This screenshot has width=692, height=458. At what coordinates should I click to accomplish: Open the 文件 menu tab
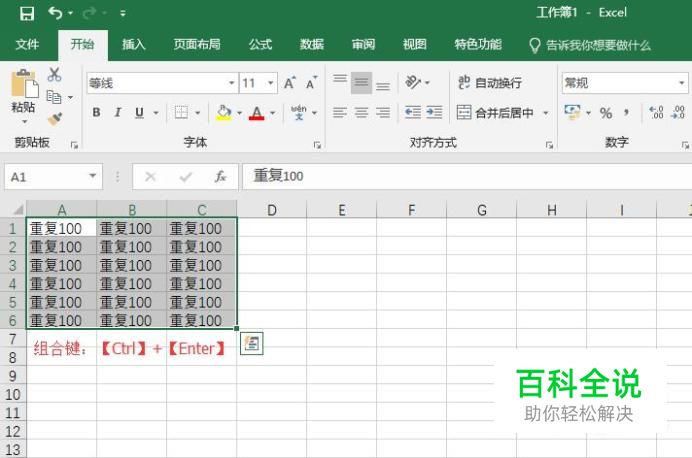pos(27,44)
